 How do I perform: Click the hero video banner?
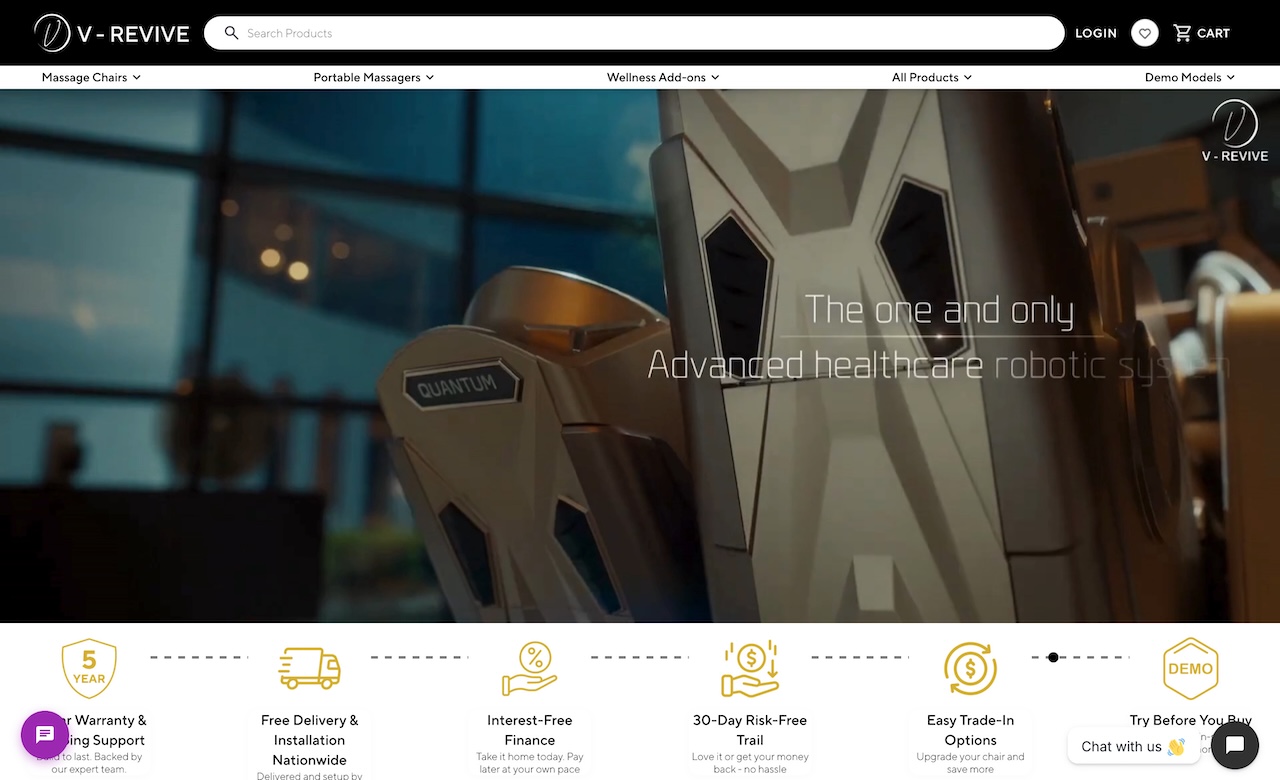point(640,356)
